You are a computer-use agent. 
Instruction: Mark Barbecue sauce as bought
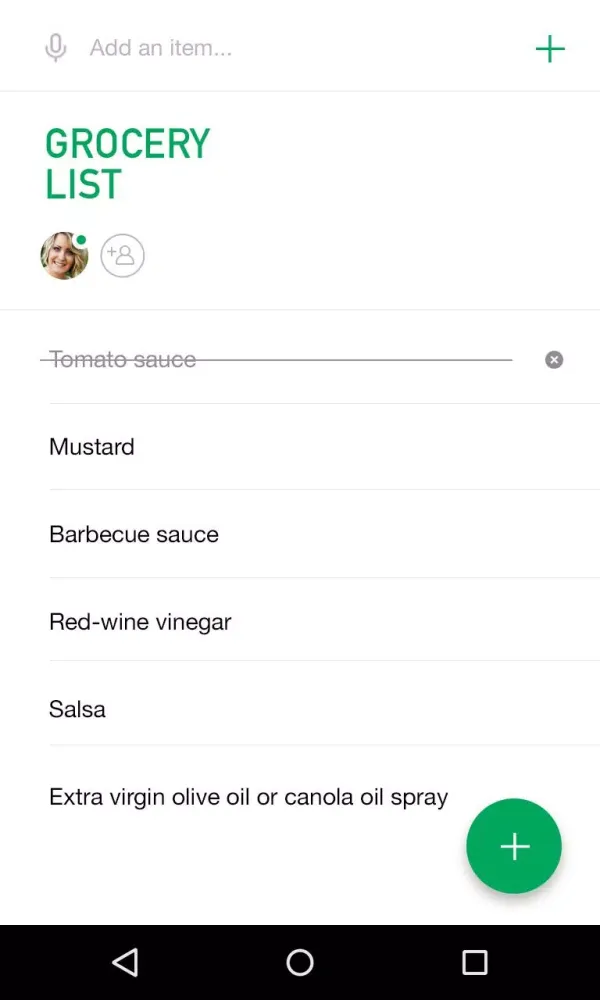134,534
